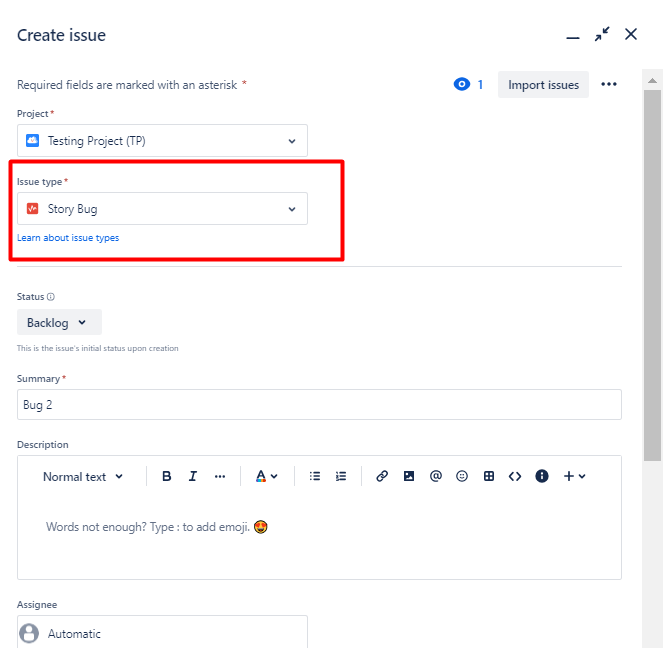The image size is (663, 648).
Task: Insert a numbered list
Action: pos(341,476)
